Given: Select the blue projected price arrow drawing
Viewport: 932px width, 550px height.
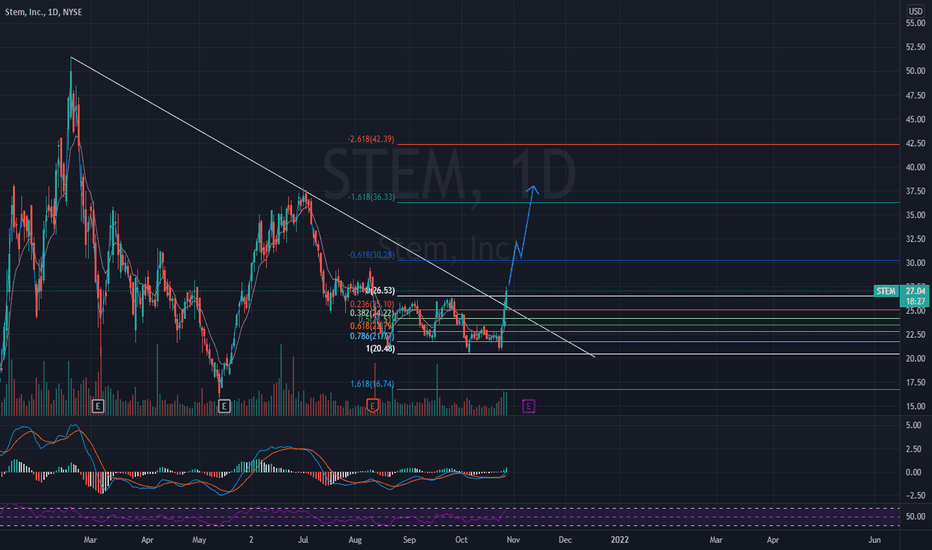Looking at the screenshot, I should point(523,235).
